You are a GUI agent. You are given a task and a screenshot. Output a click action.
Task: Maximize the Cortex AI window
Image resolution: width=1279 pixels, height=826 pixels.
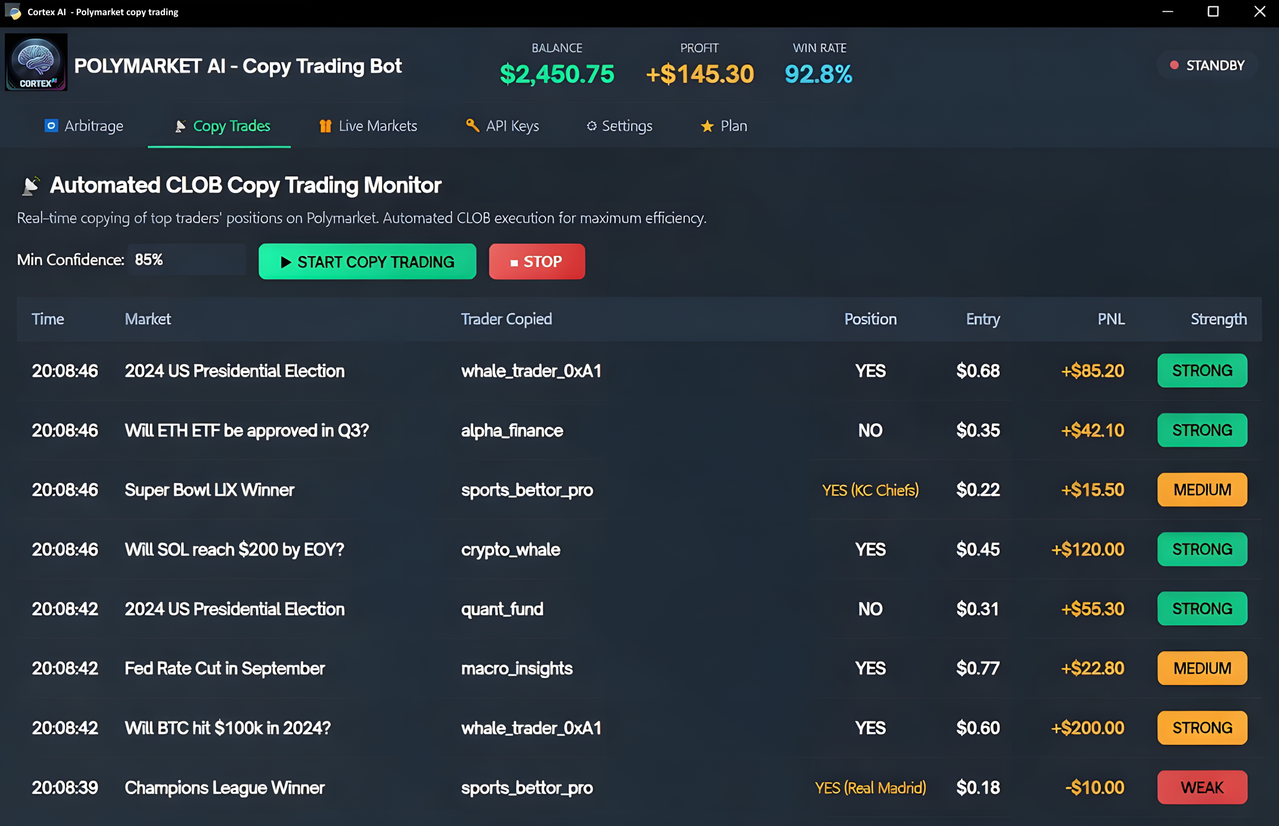click(x=1213, y=12)
